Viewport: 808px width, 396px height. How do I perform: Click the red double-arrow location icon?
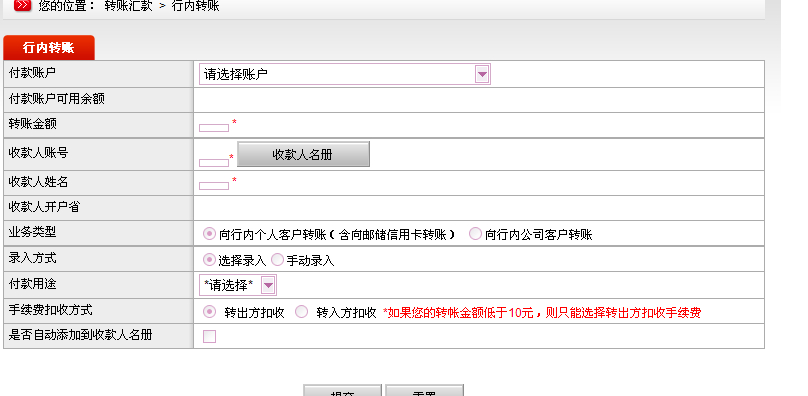[x=22, y=6]
